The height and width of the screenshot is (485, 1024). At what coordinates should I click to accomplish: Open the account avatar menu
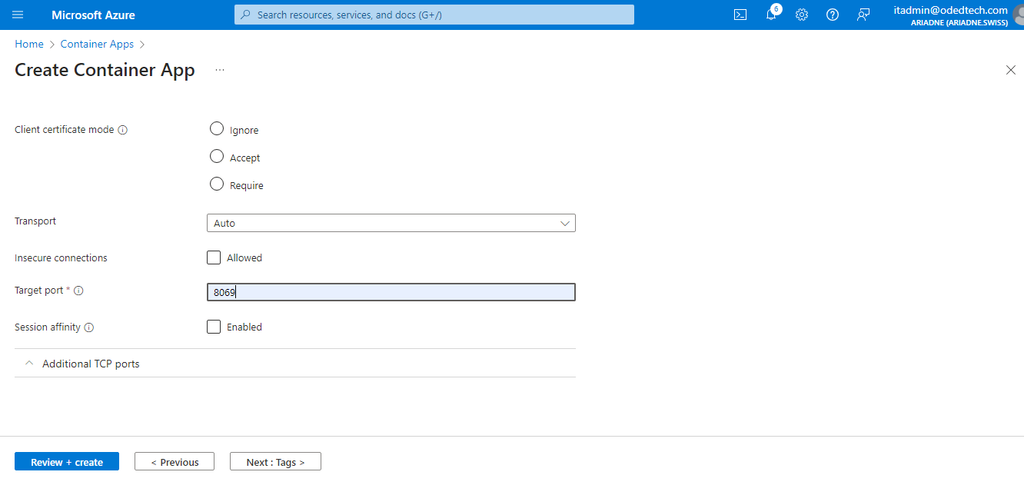point(1019,15)
